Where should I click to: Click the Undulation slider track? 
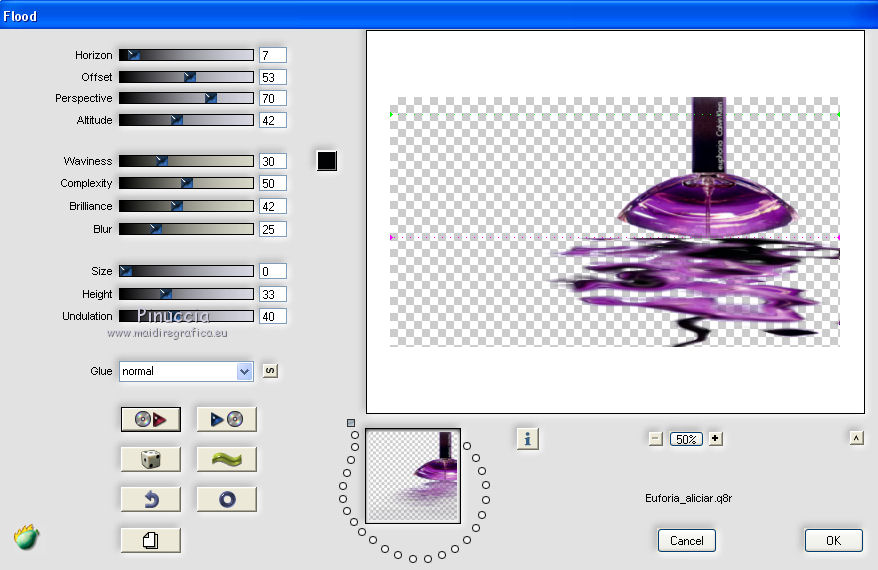click(x=186, y=316)
